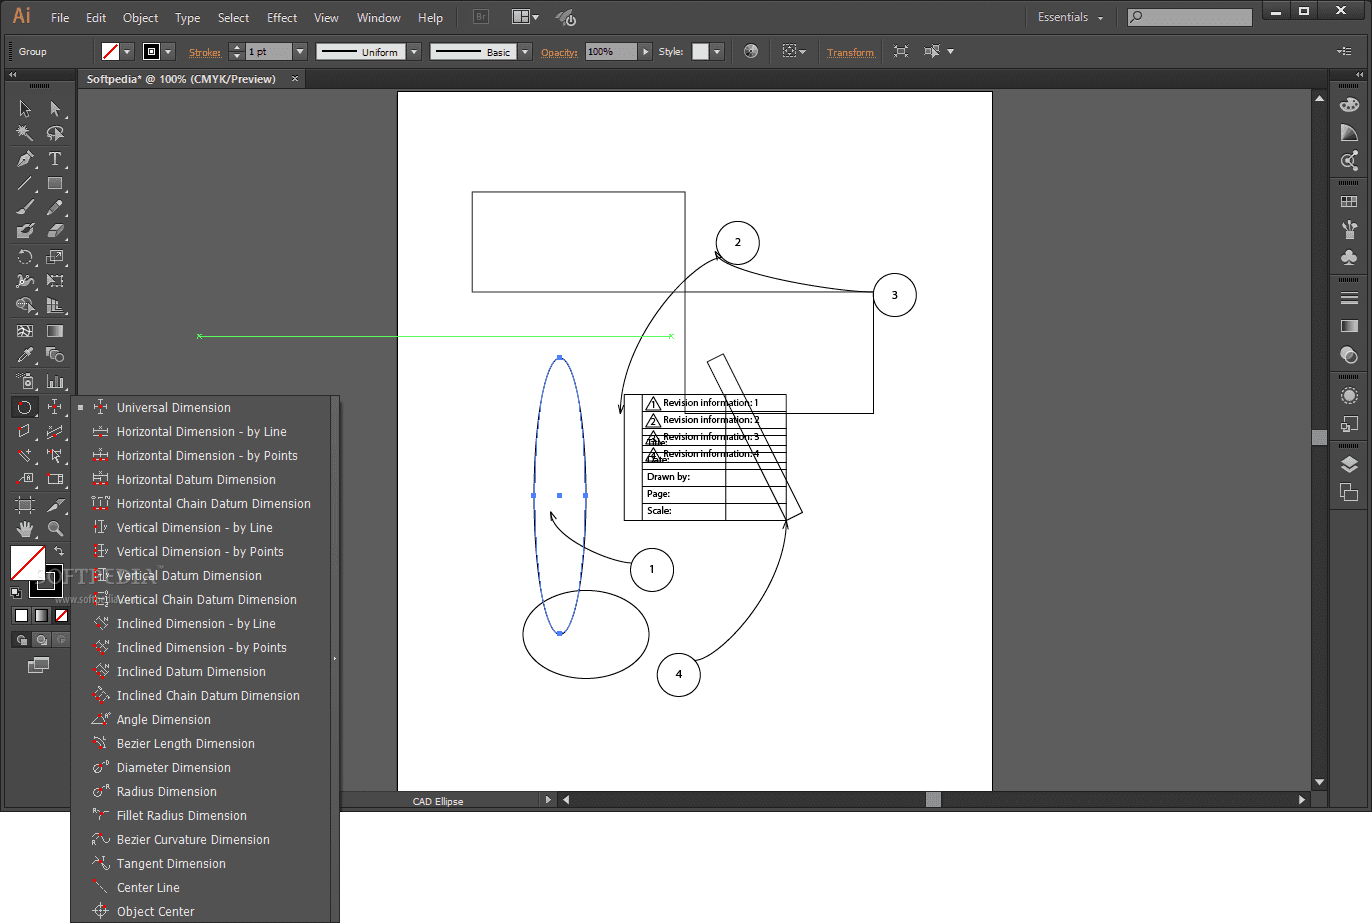Open the graphic Style dropdown
1372x923 pixels.
coord(717,52)
